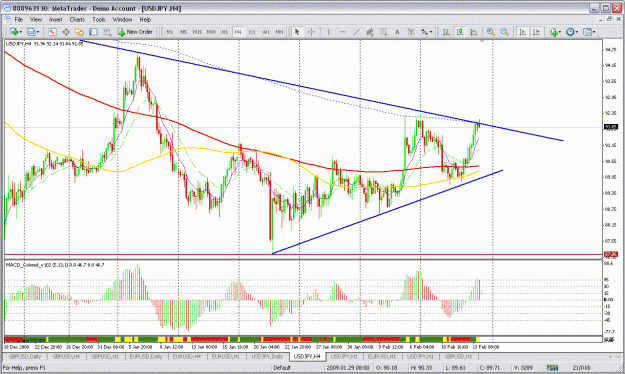The image size is (625, 374).
Task: Switch to EURUSD,H4 chart tab
Action: coord(187,356)
